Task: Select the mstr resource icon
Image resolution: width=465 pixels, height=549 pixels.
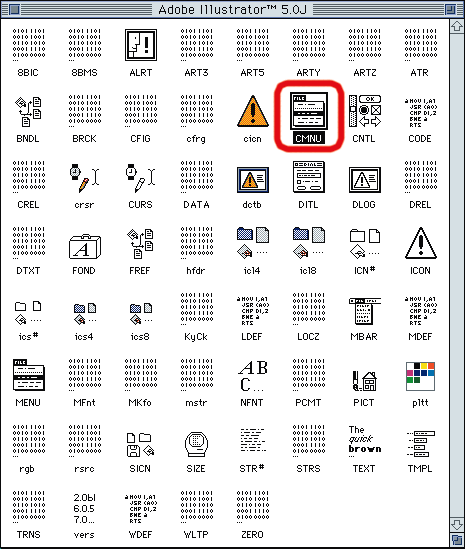Action: [197, 375]
